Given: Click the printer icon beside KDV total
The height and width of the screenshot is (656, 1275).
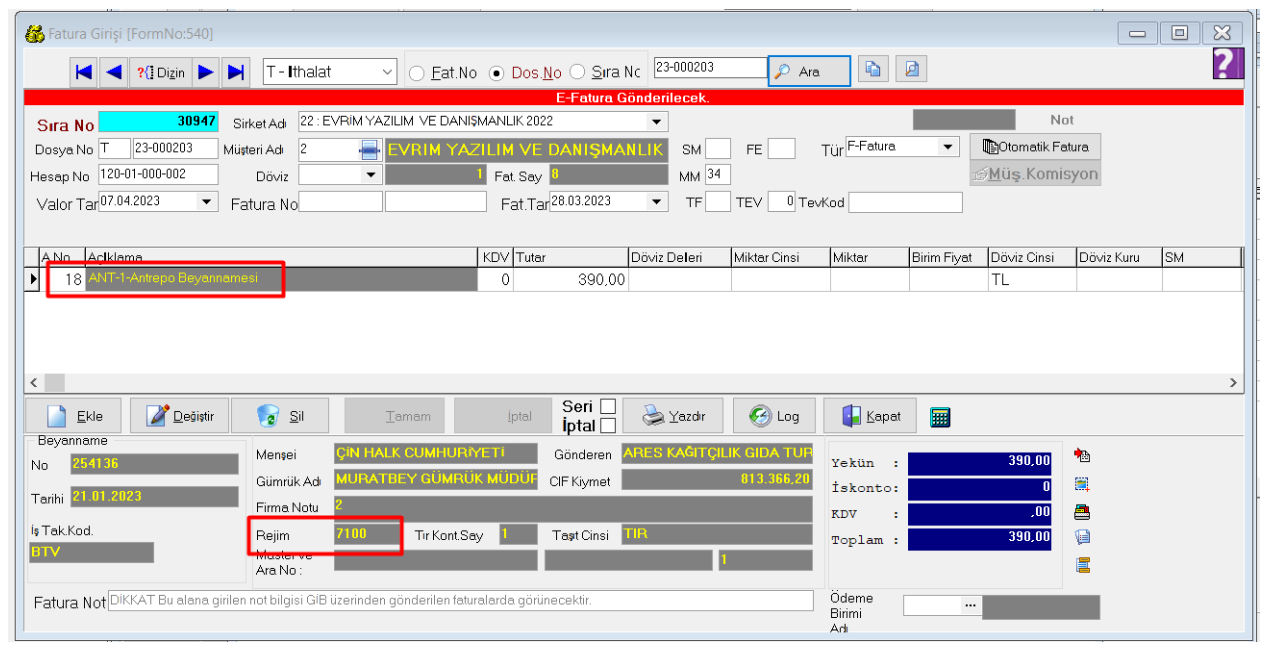Looking at the screenshot, I should tap(1081, 511).
